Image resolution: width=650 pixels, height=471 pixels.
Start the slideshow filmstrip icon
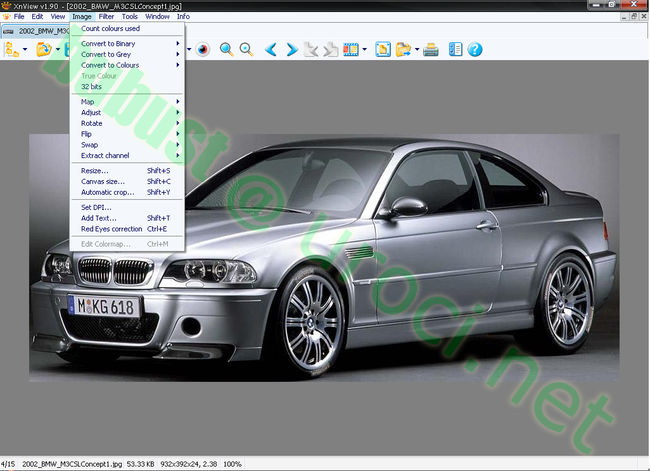click(x=351, y=49)
